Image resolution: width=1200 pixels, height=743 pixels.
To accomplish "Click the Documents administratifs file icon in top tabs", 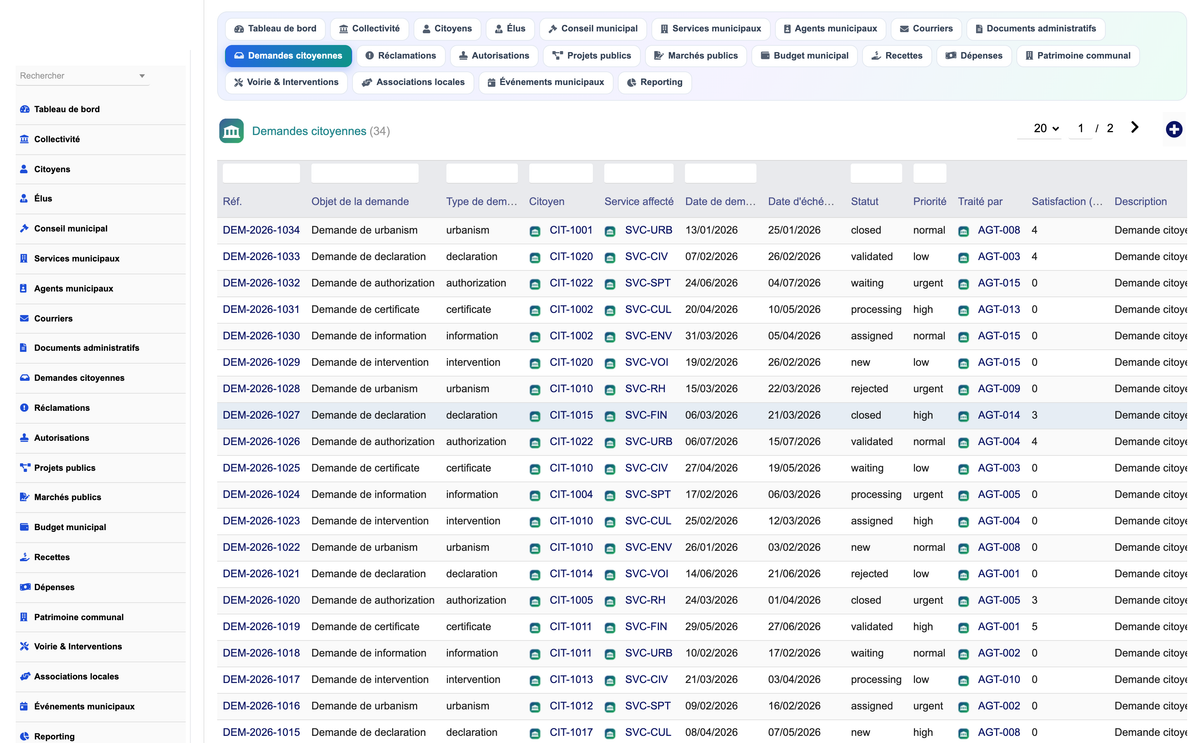I will (979, 29).
